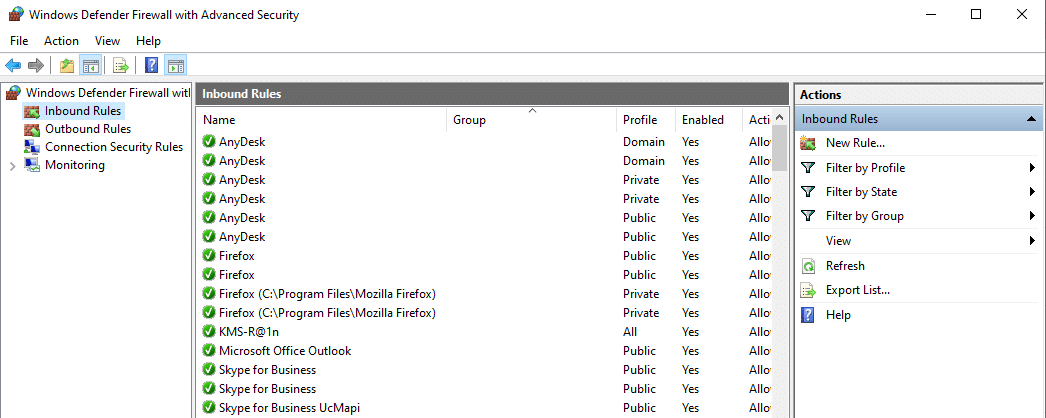
Task: Click the Export List toolbar icon
Action: coord(120,66)
